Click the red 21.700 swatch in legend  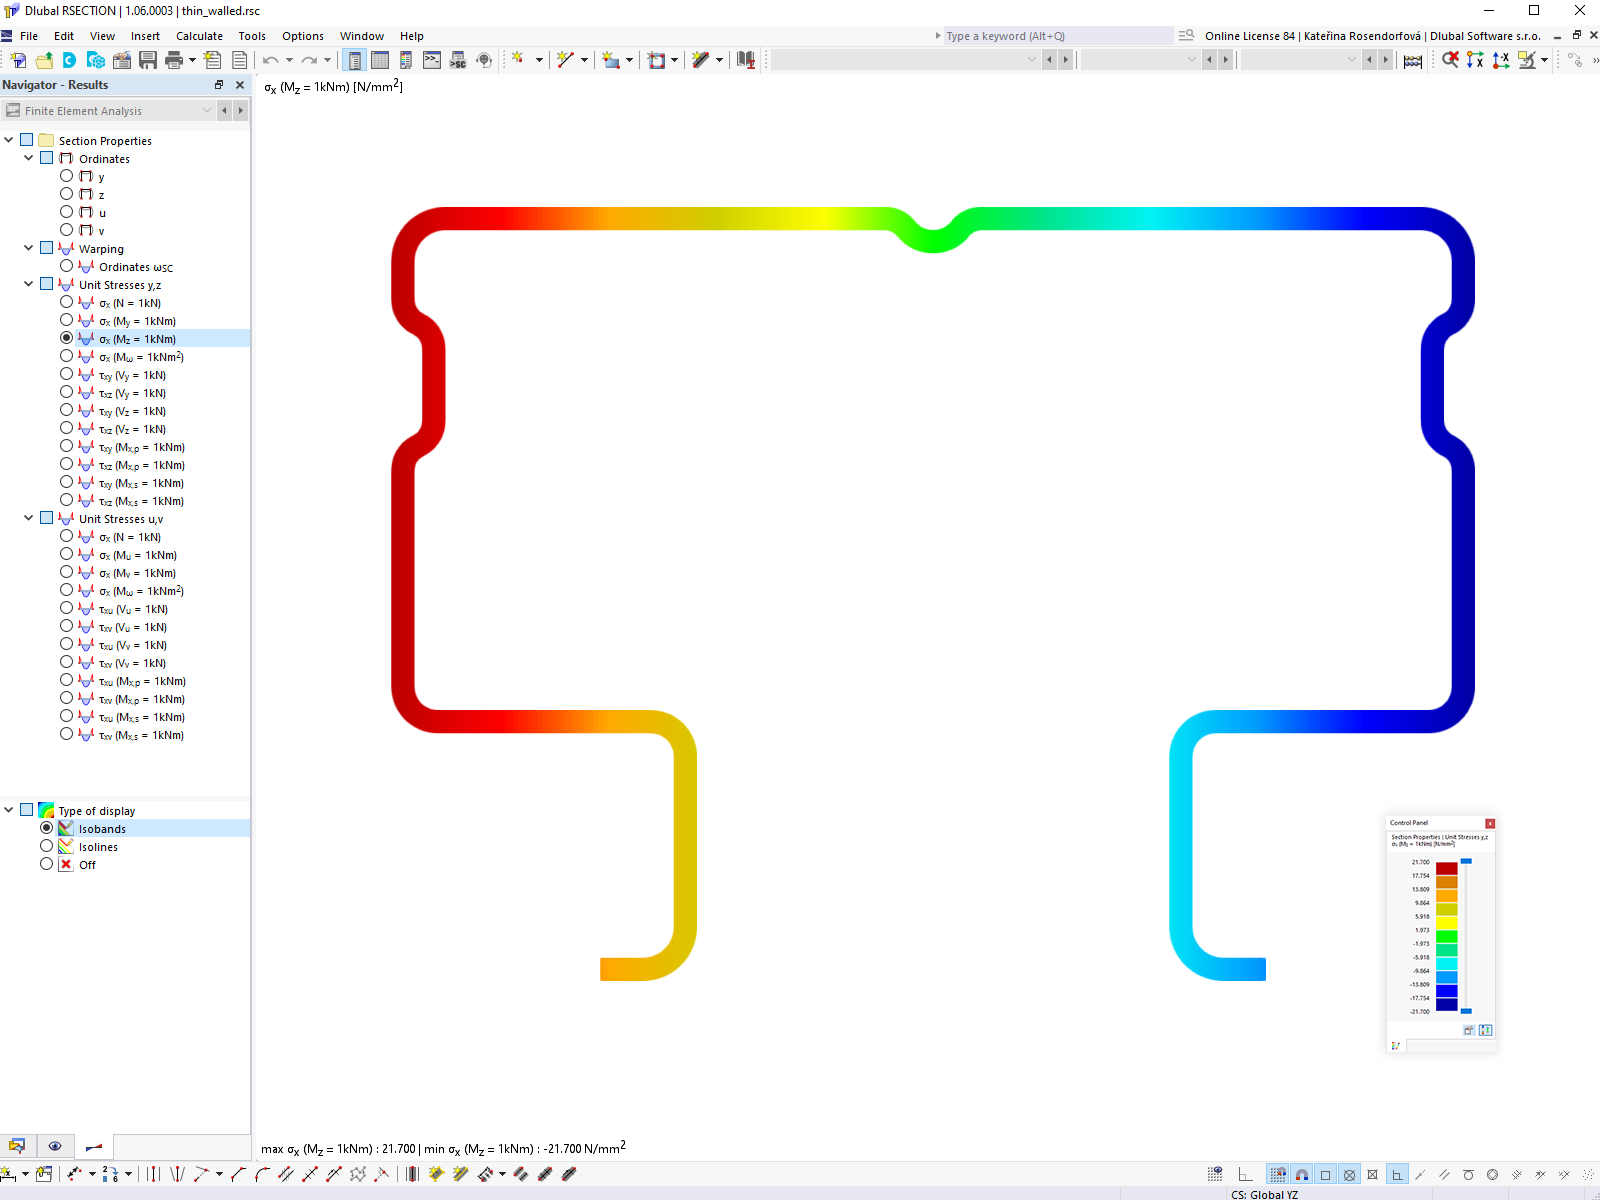1447,868
